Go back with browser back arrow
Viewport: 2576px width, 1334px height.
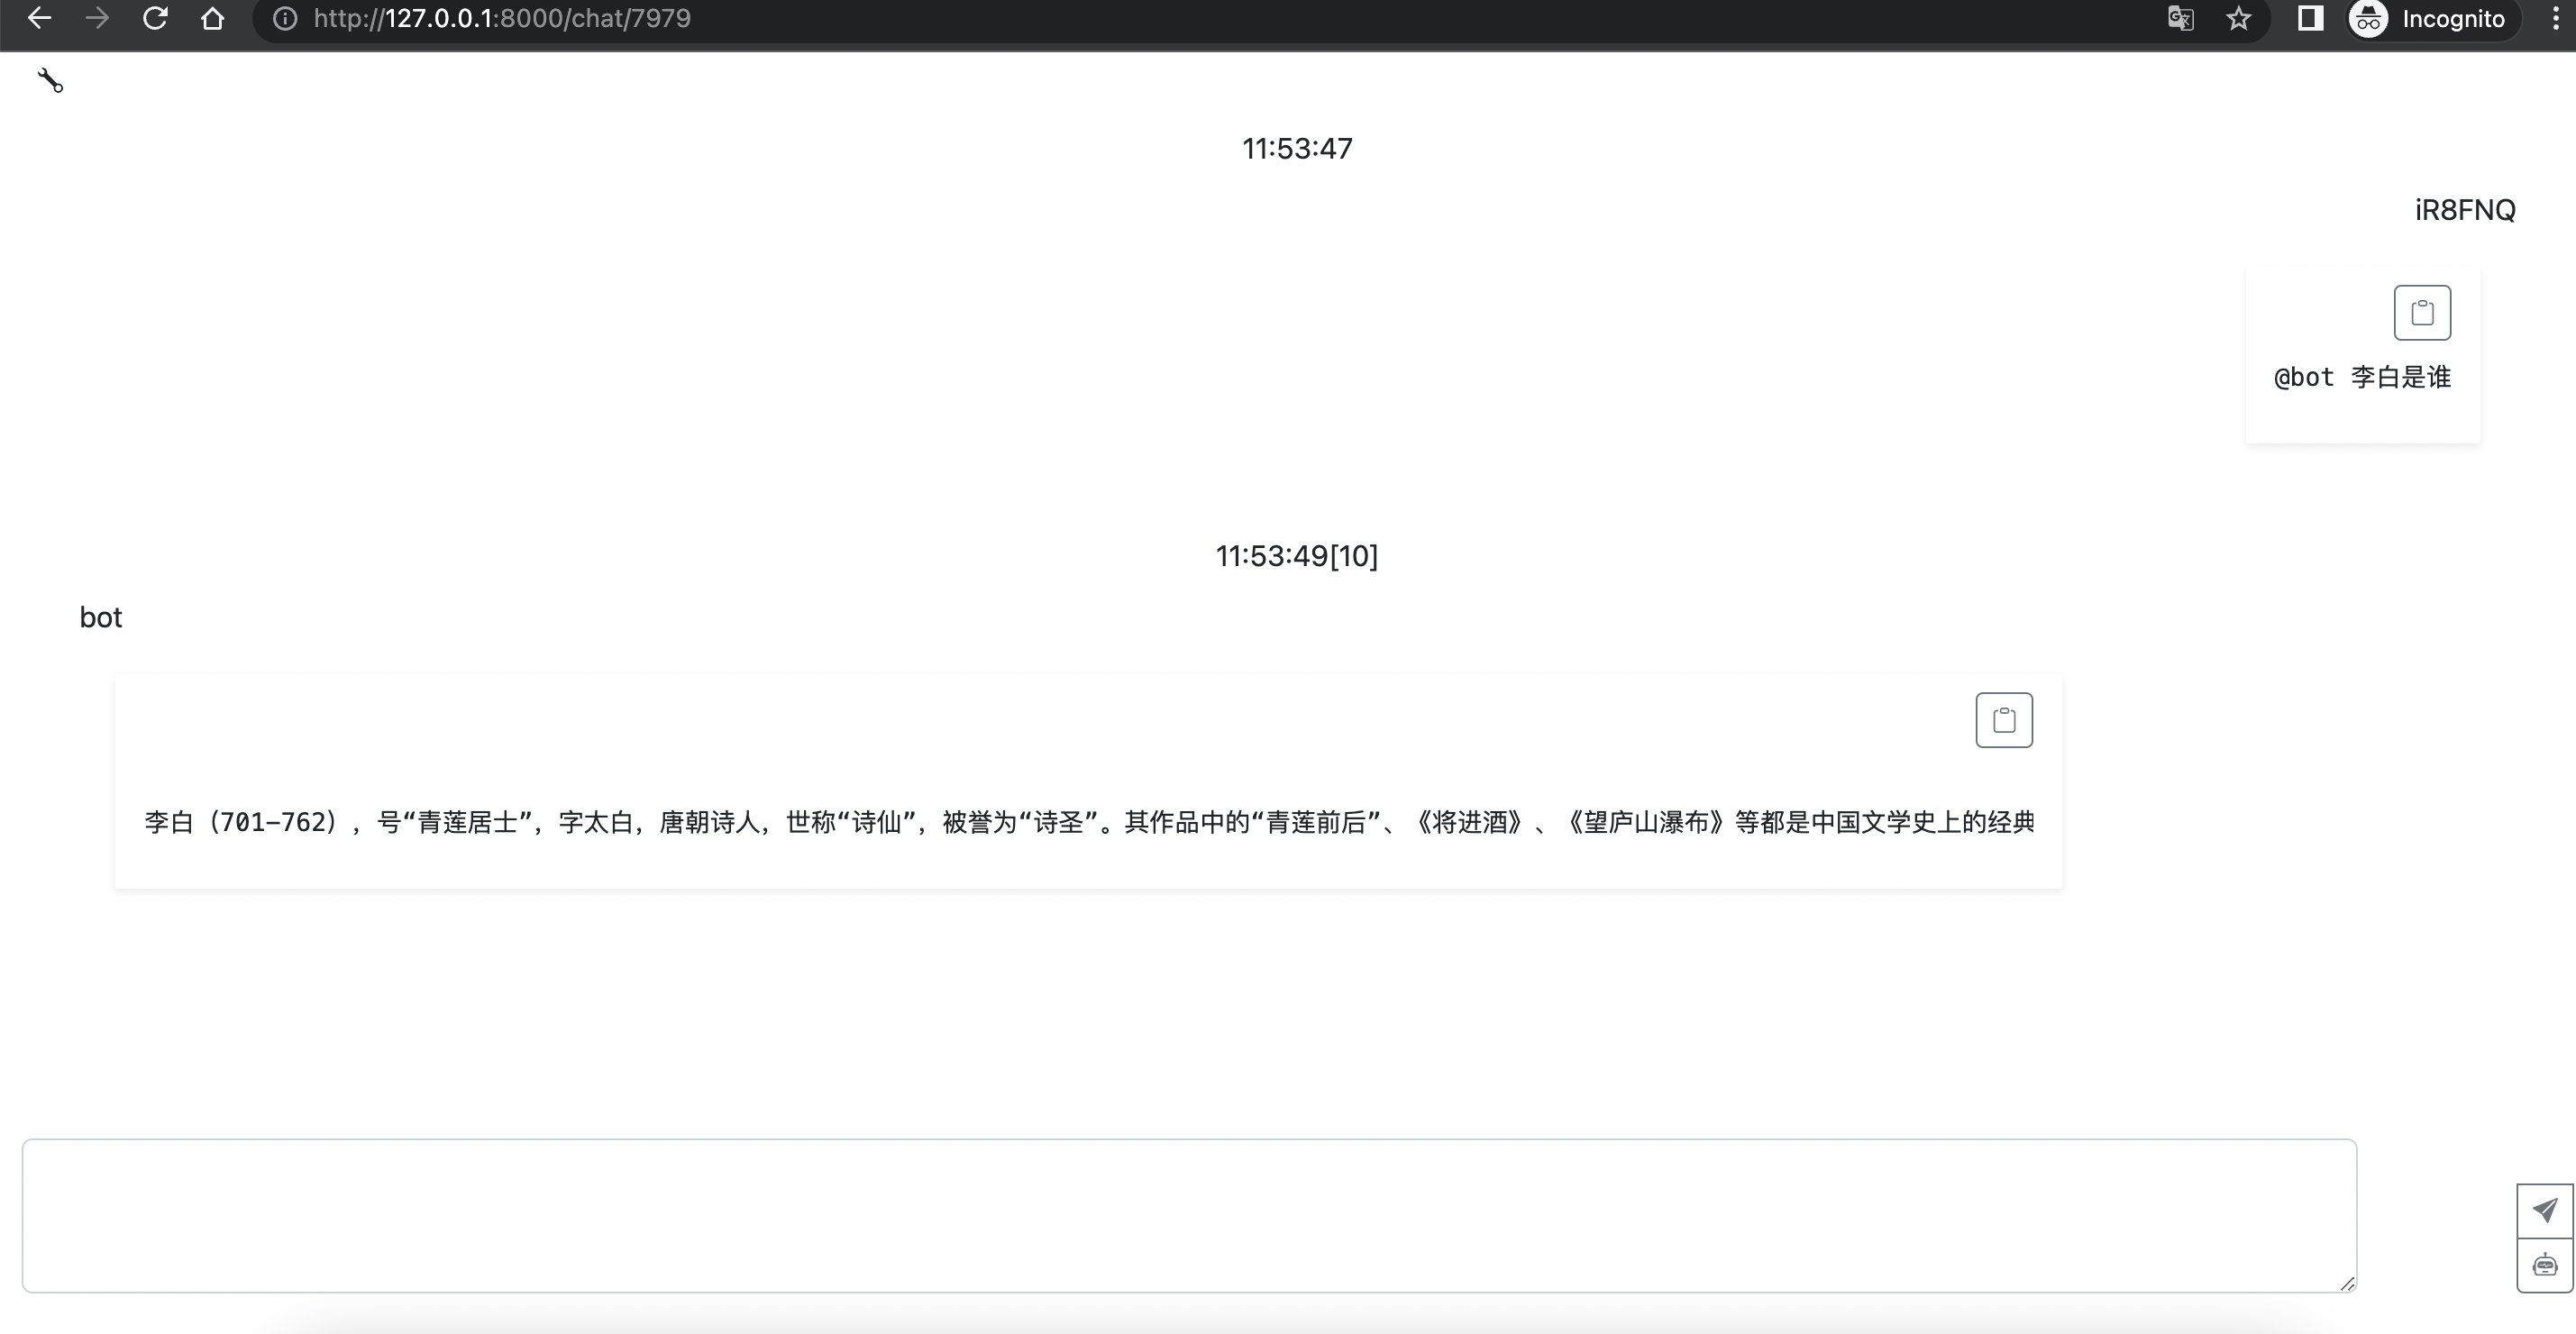click(39, 18)
